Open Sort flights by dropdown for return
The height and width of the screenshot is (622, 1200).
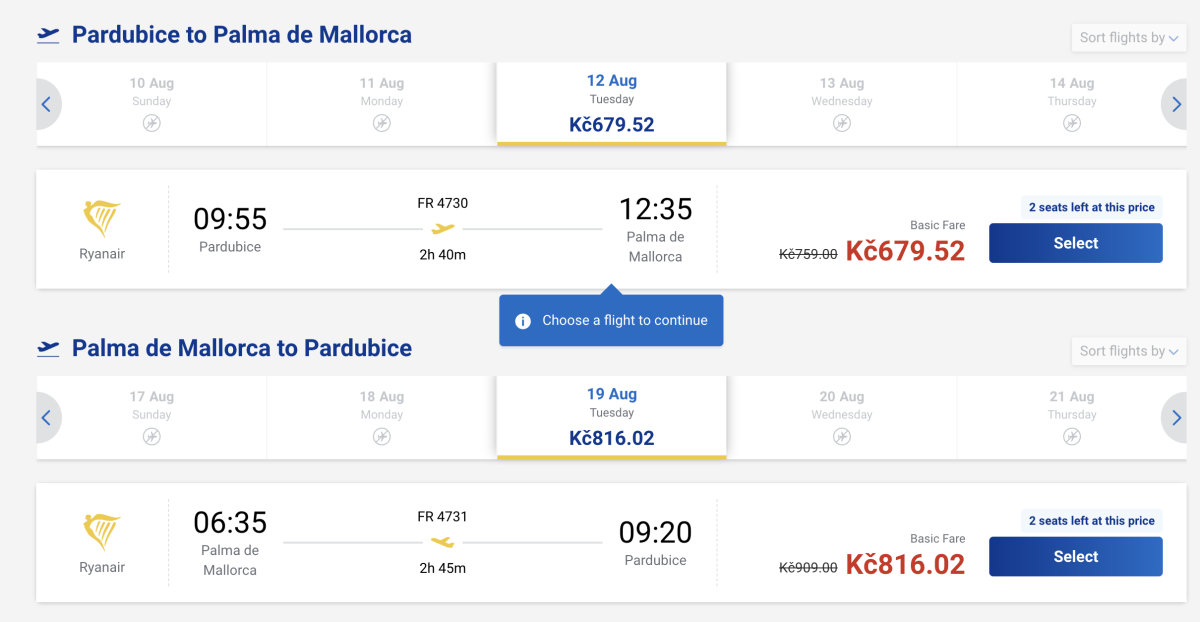(x=1128, y=351)
